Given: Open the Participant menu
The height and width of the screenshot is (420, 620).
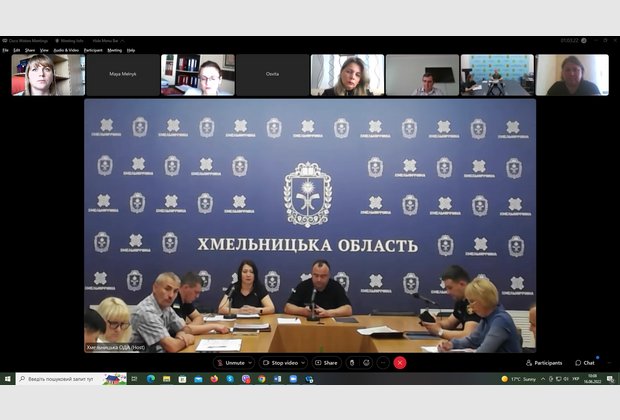Looking at the screenshot, I should [93, 49].
